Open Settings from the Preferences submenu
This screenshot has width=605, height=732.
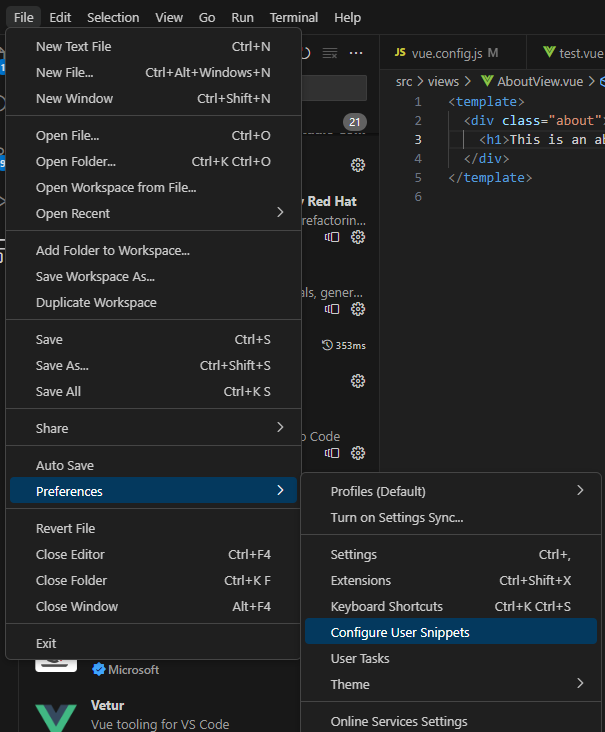(451, 554)
